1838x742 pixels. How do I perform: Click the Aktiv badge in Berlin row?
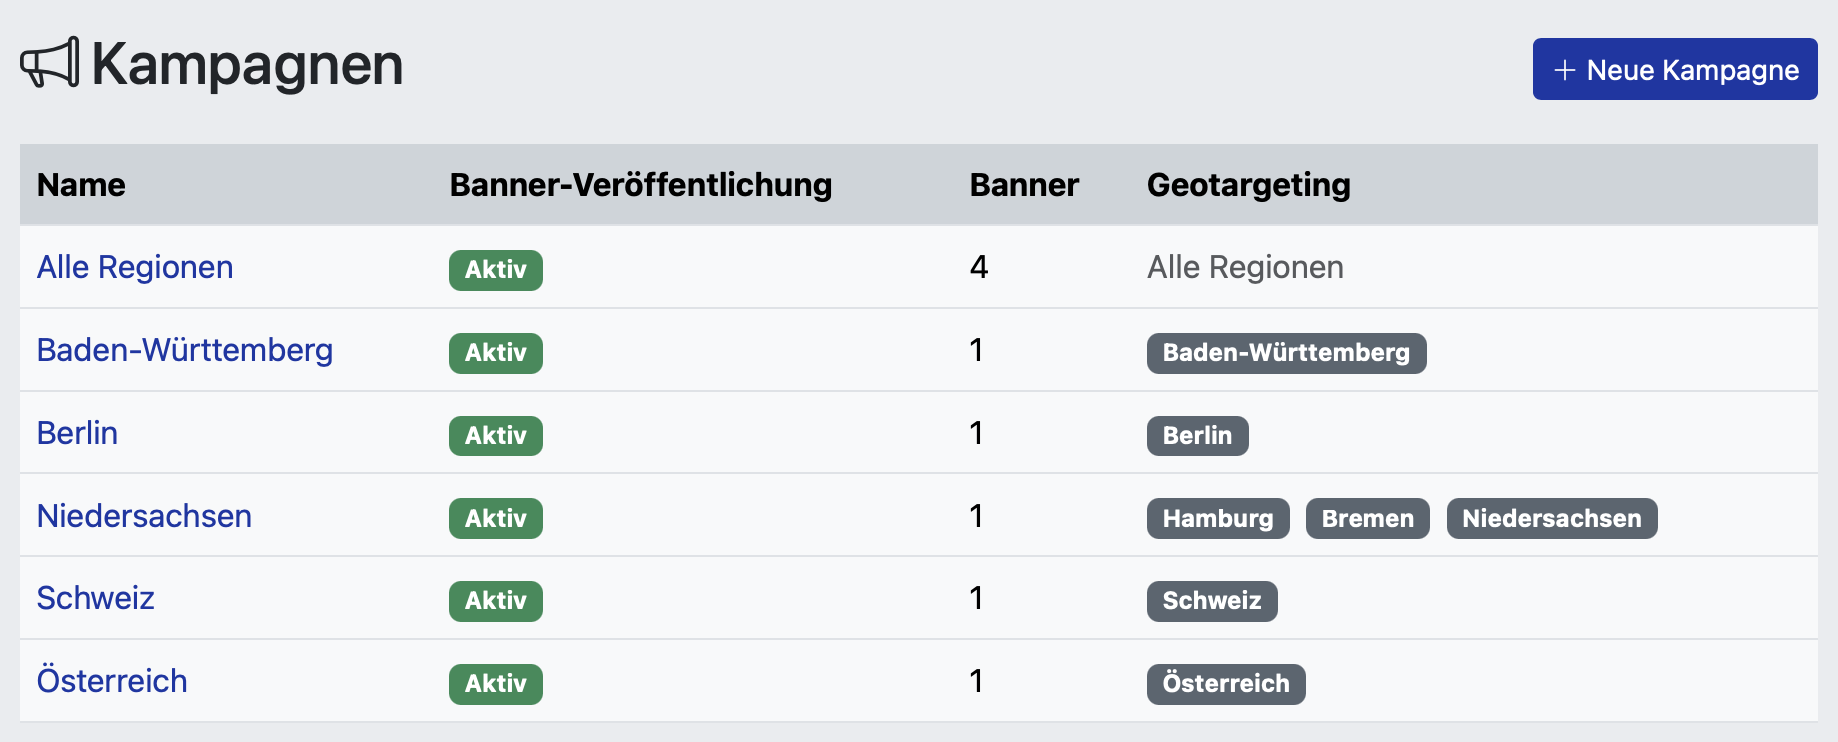495,436
